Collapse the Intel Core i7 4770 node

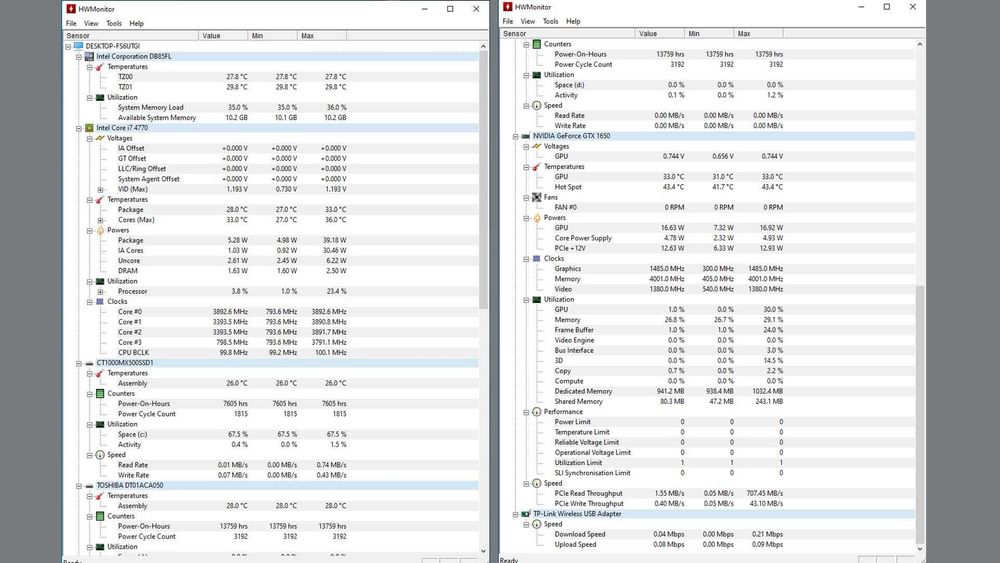(79, 128)
